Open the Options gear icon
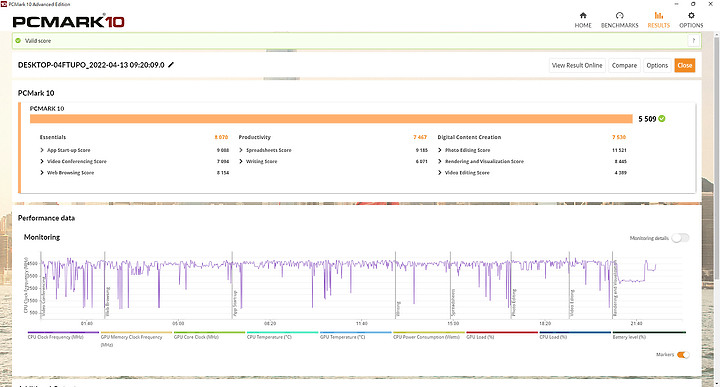 [691, 15]
